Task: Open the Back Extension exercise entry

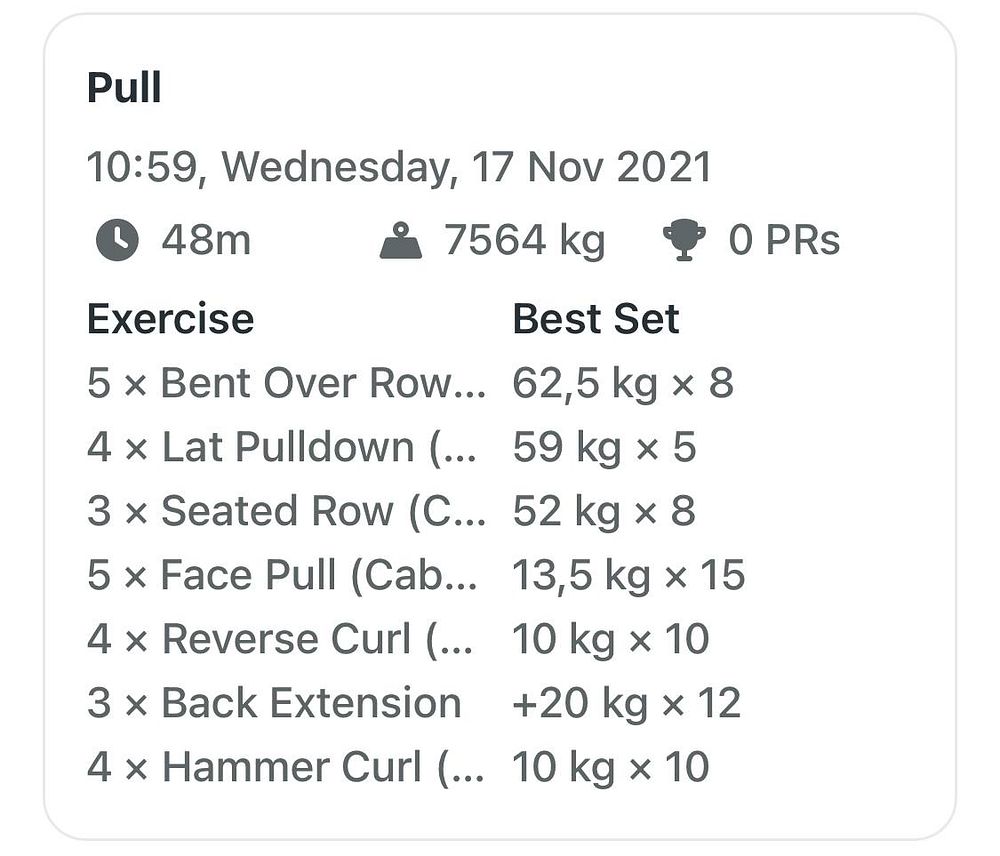Action: coord(274,703)
